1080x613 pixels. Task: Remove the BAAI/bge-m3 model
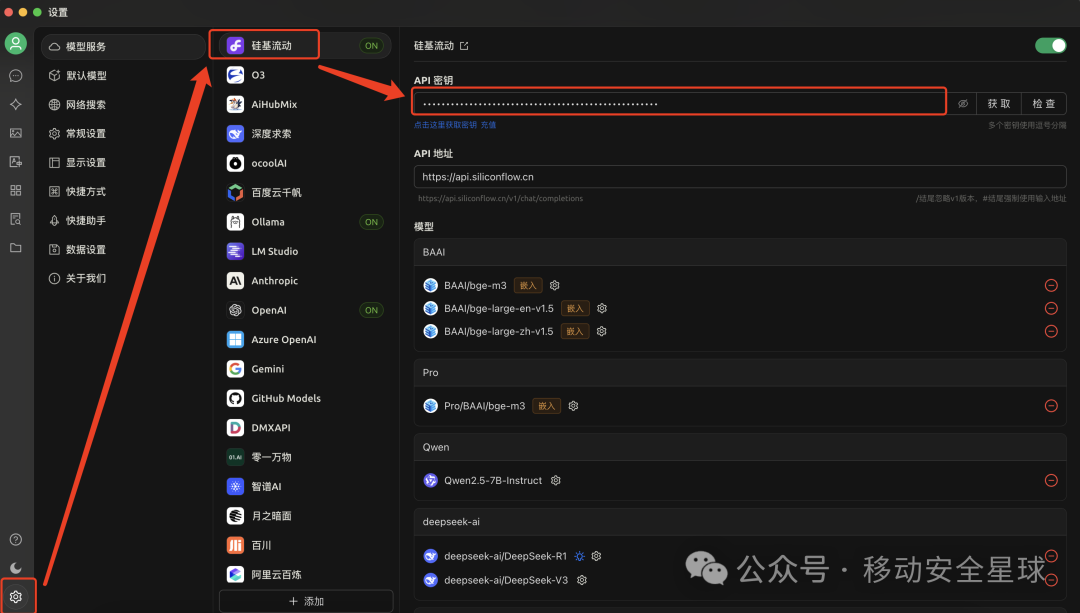pyautogui.click(x=1051, y=285)
